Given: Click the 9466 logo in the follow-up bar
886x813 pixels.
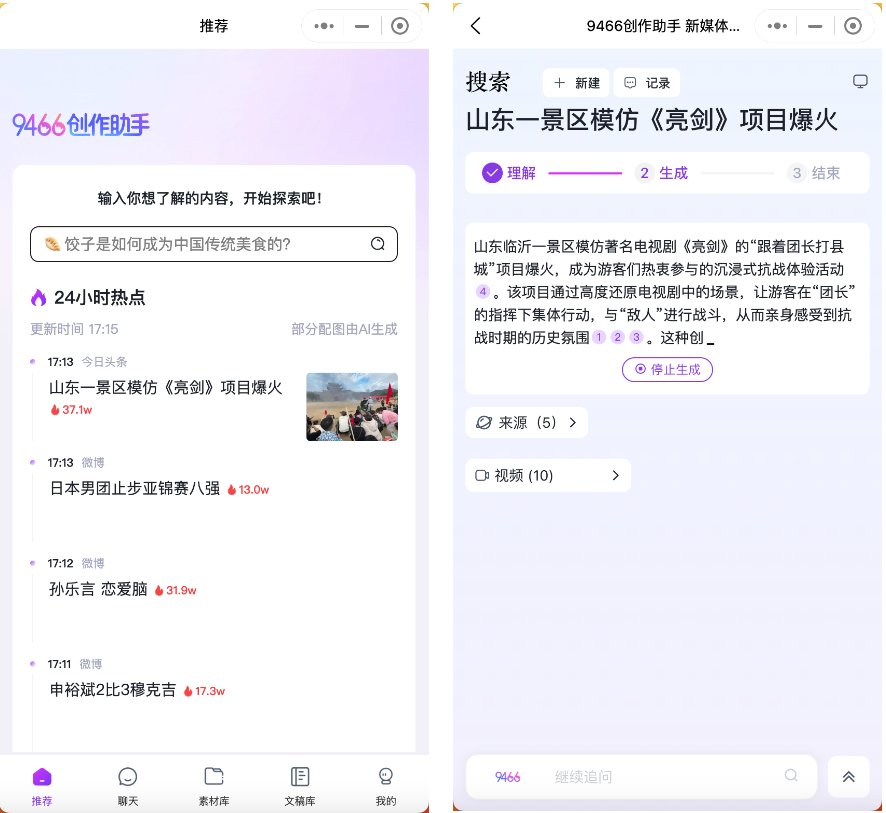Looking at the screenshot, I should click(x=507, y=777).
